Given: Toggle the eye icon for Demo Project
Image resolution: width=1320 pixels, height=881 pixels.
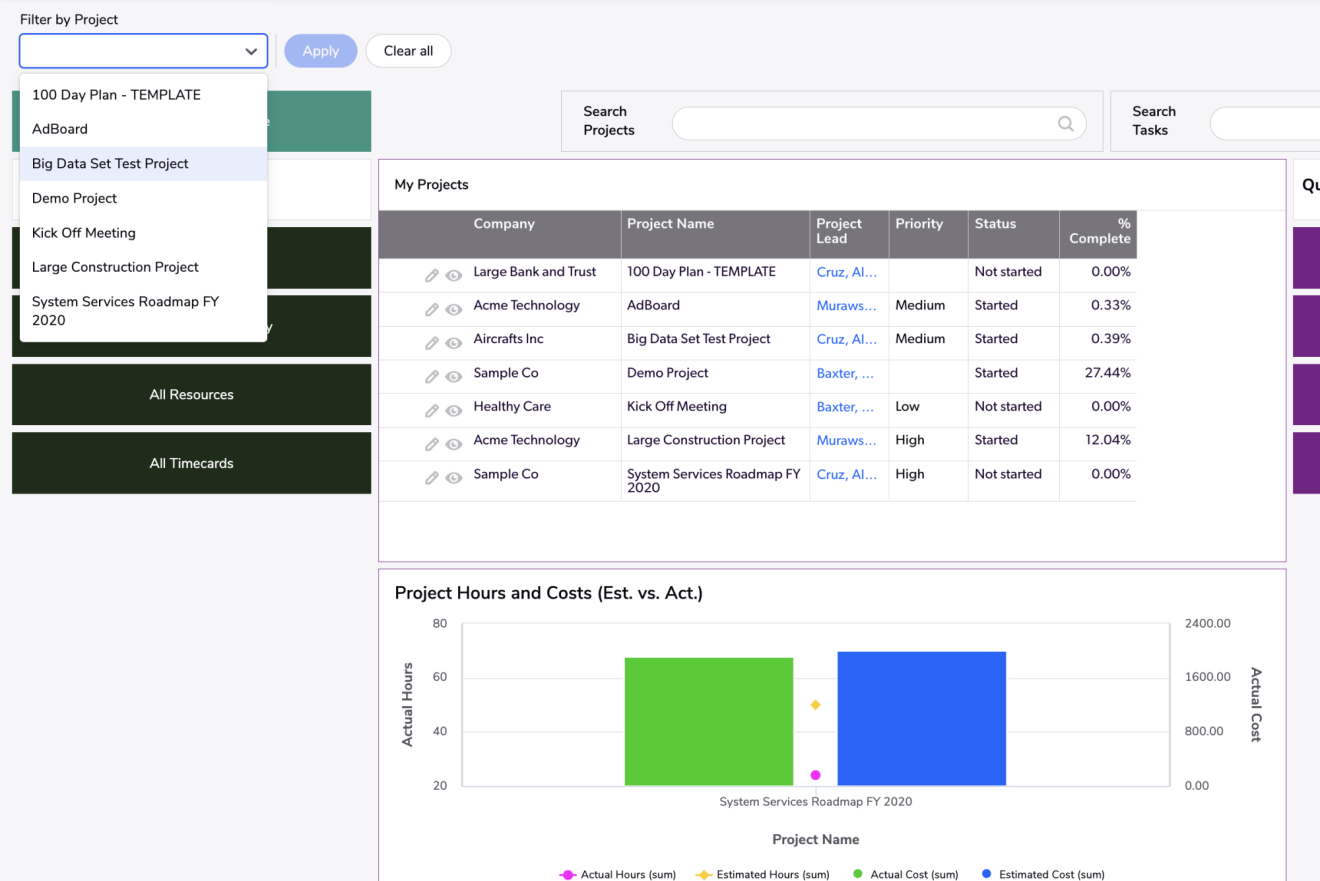Looking at the screenshot, I should pyautogui.click(x=454, y=373).
